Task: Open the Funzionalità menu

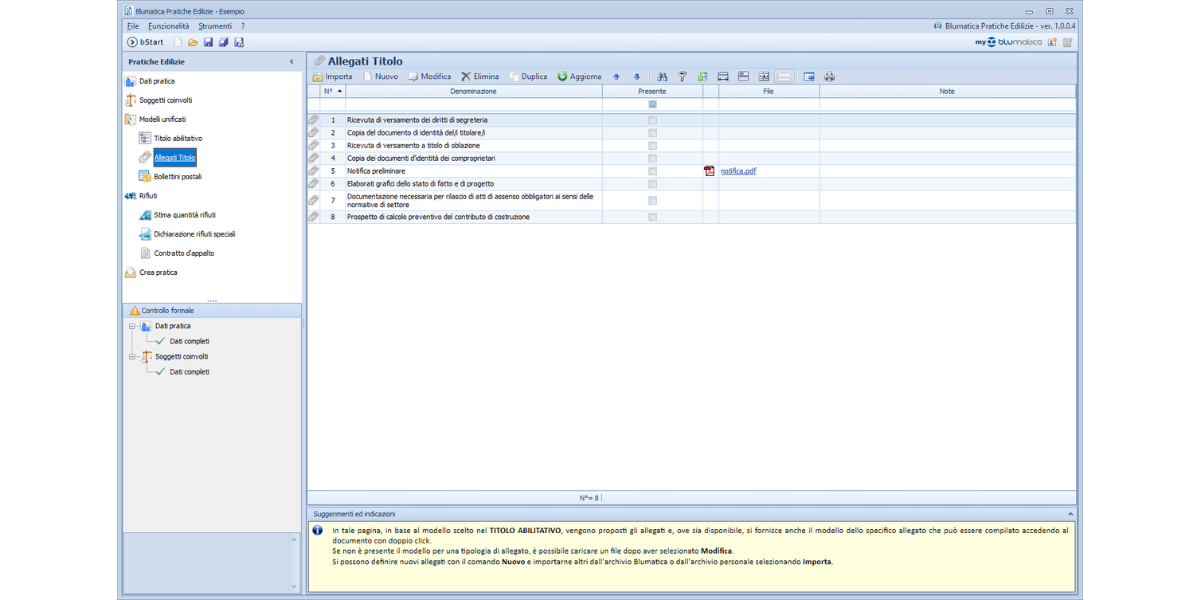Action: point(168,26)
